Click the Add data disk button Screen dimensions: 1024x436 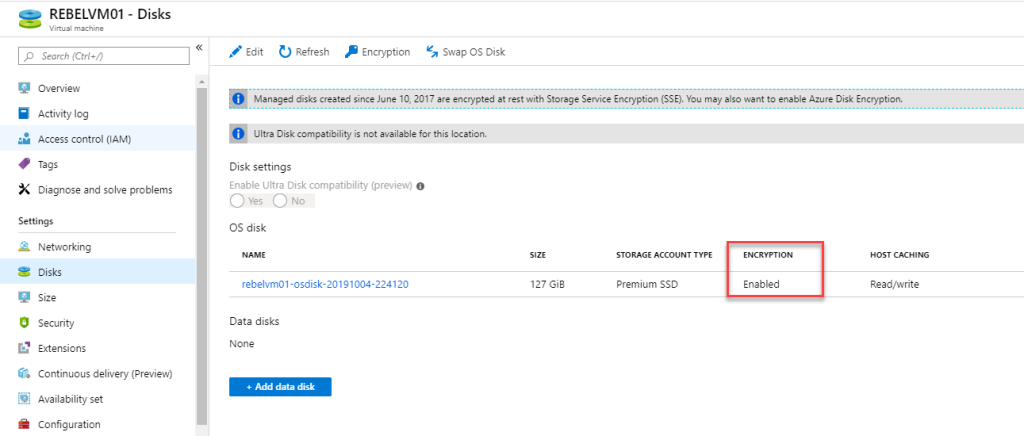(280, 387)
